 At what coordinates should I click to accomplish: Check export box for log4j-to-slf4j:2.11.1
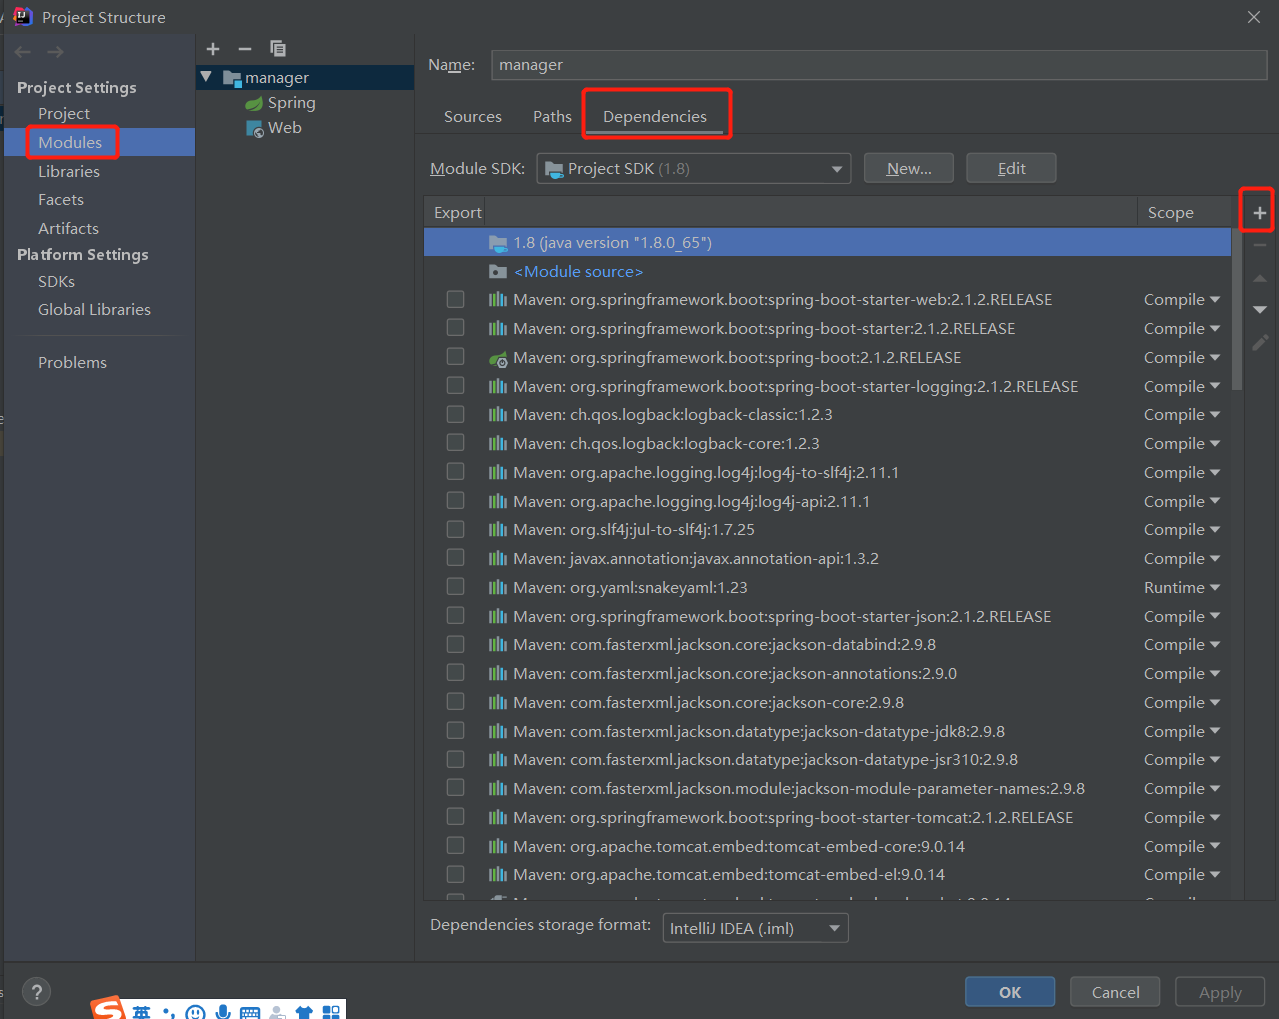tap(455, 472)
